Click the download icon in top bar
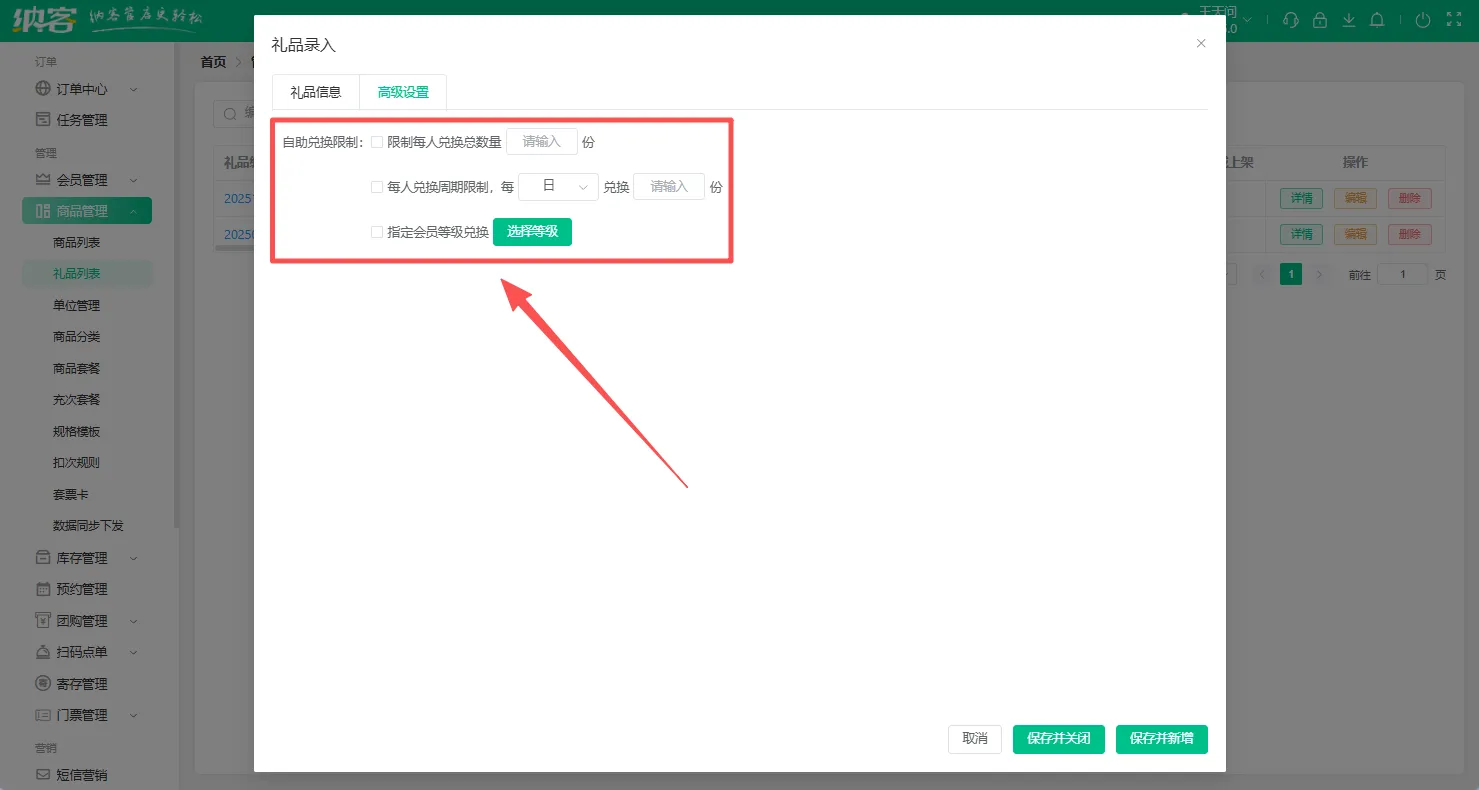1479x790 pixels. [x=1349, y=20]
